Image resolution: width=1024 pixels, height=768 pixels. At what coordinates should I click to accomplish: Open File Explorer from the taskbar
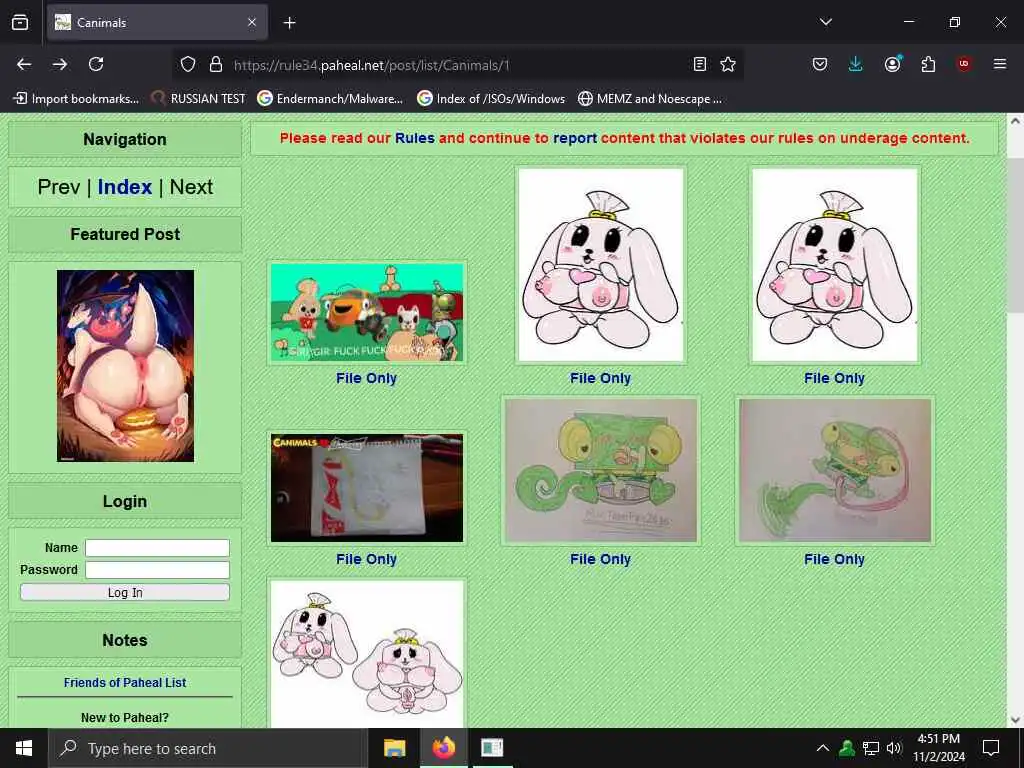[x=394, y=748]
